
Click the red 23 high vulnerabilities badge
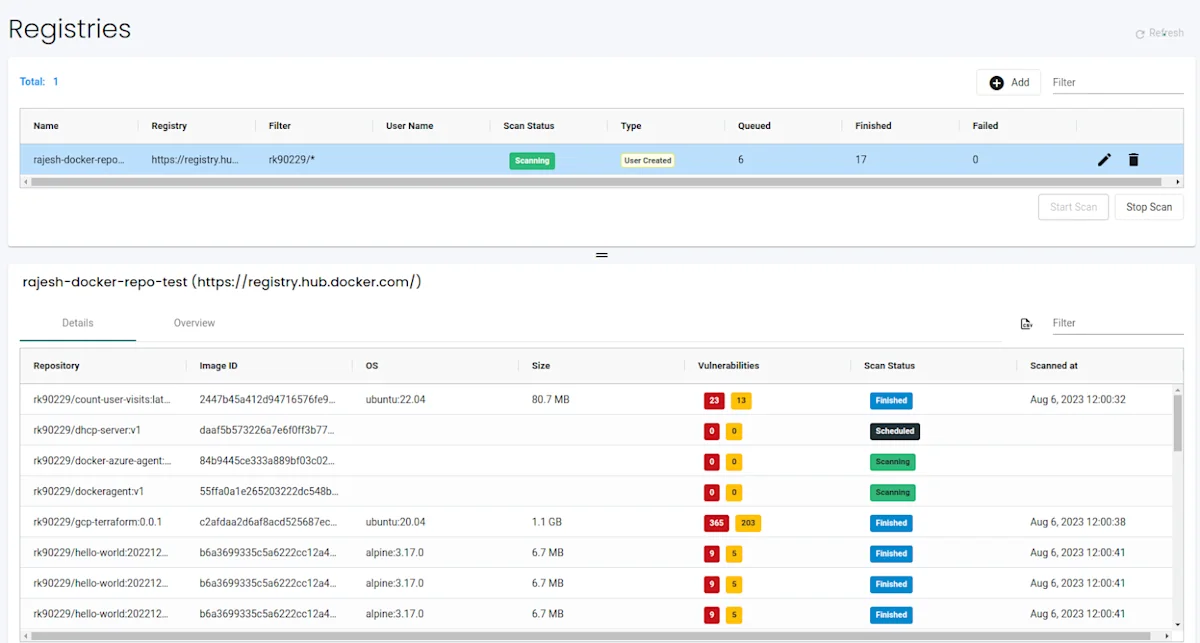pos(714,400)
